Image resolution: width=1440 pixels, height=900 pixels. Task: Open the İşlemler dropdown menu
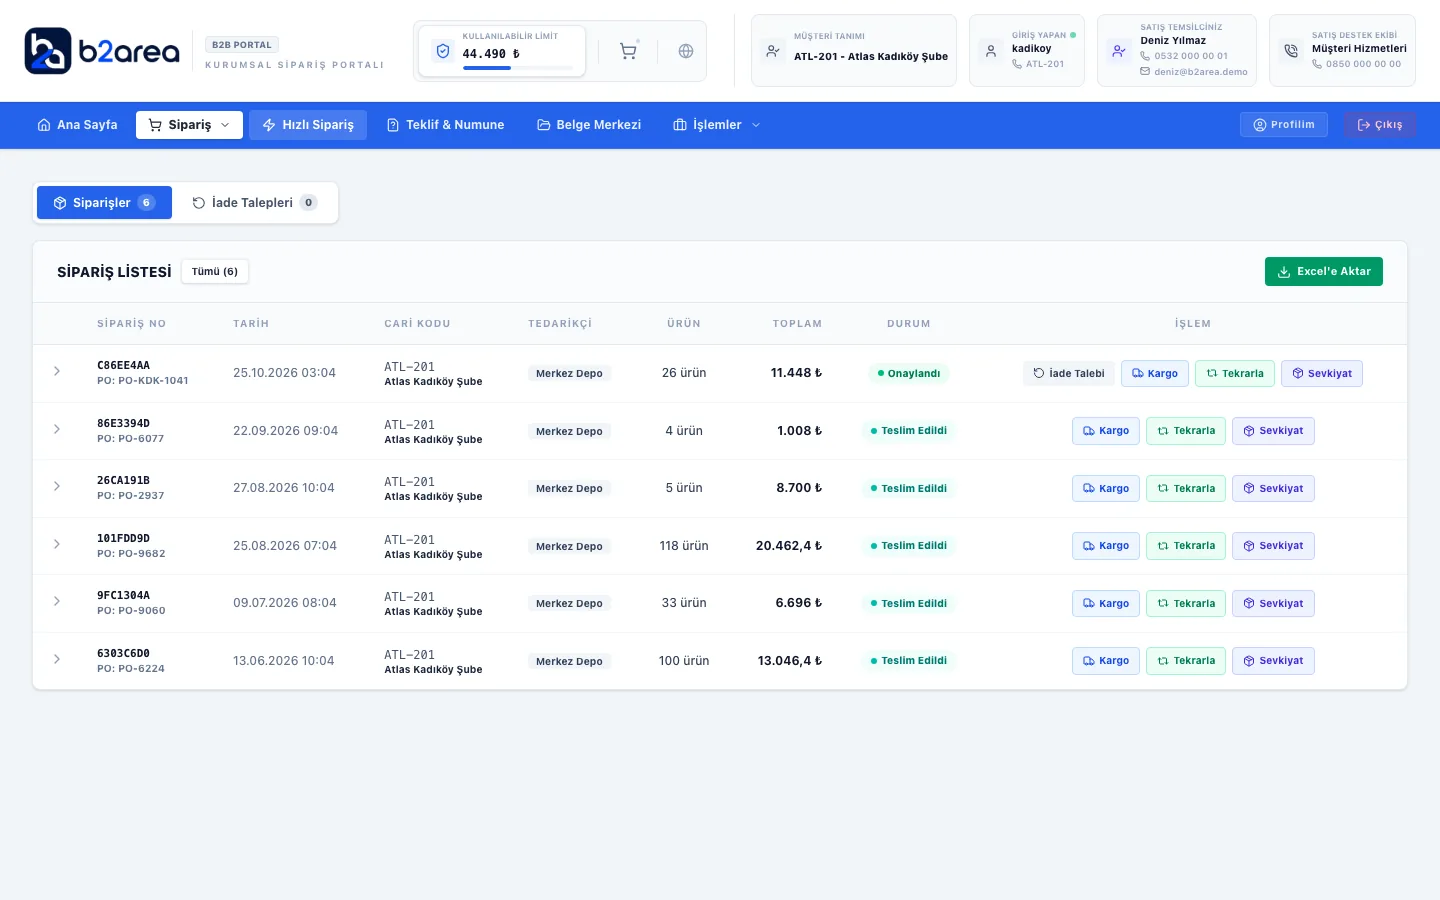click(x=717, y=125)
